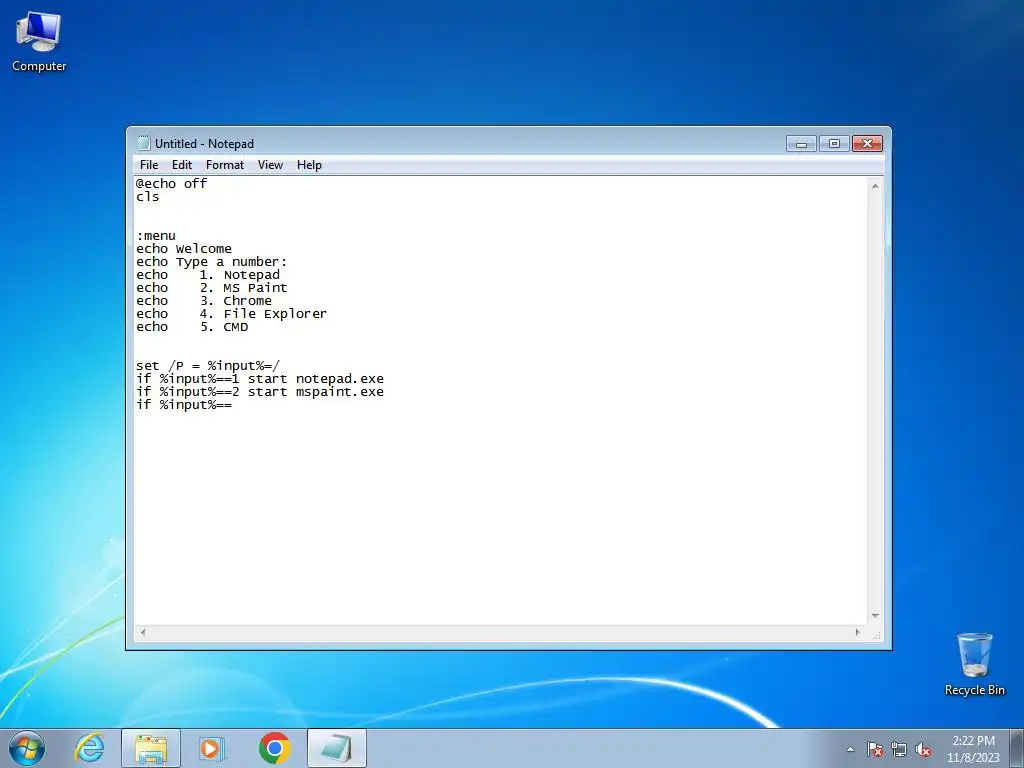
Task: Click the 'echo Welcome' line
Action: pyautogui.click(x=184, y=249)
